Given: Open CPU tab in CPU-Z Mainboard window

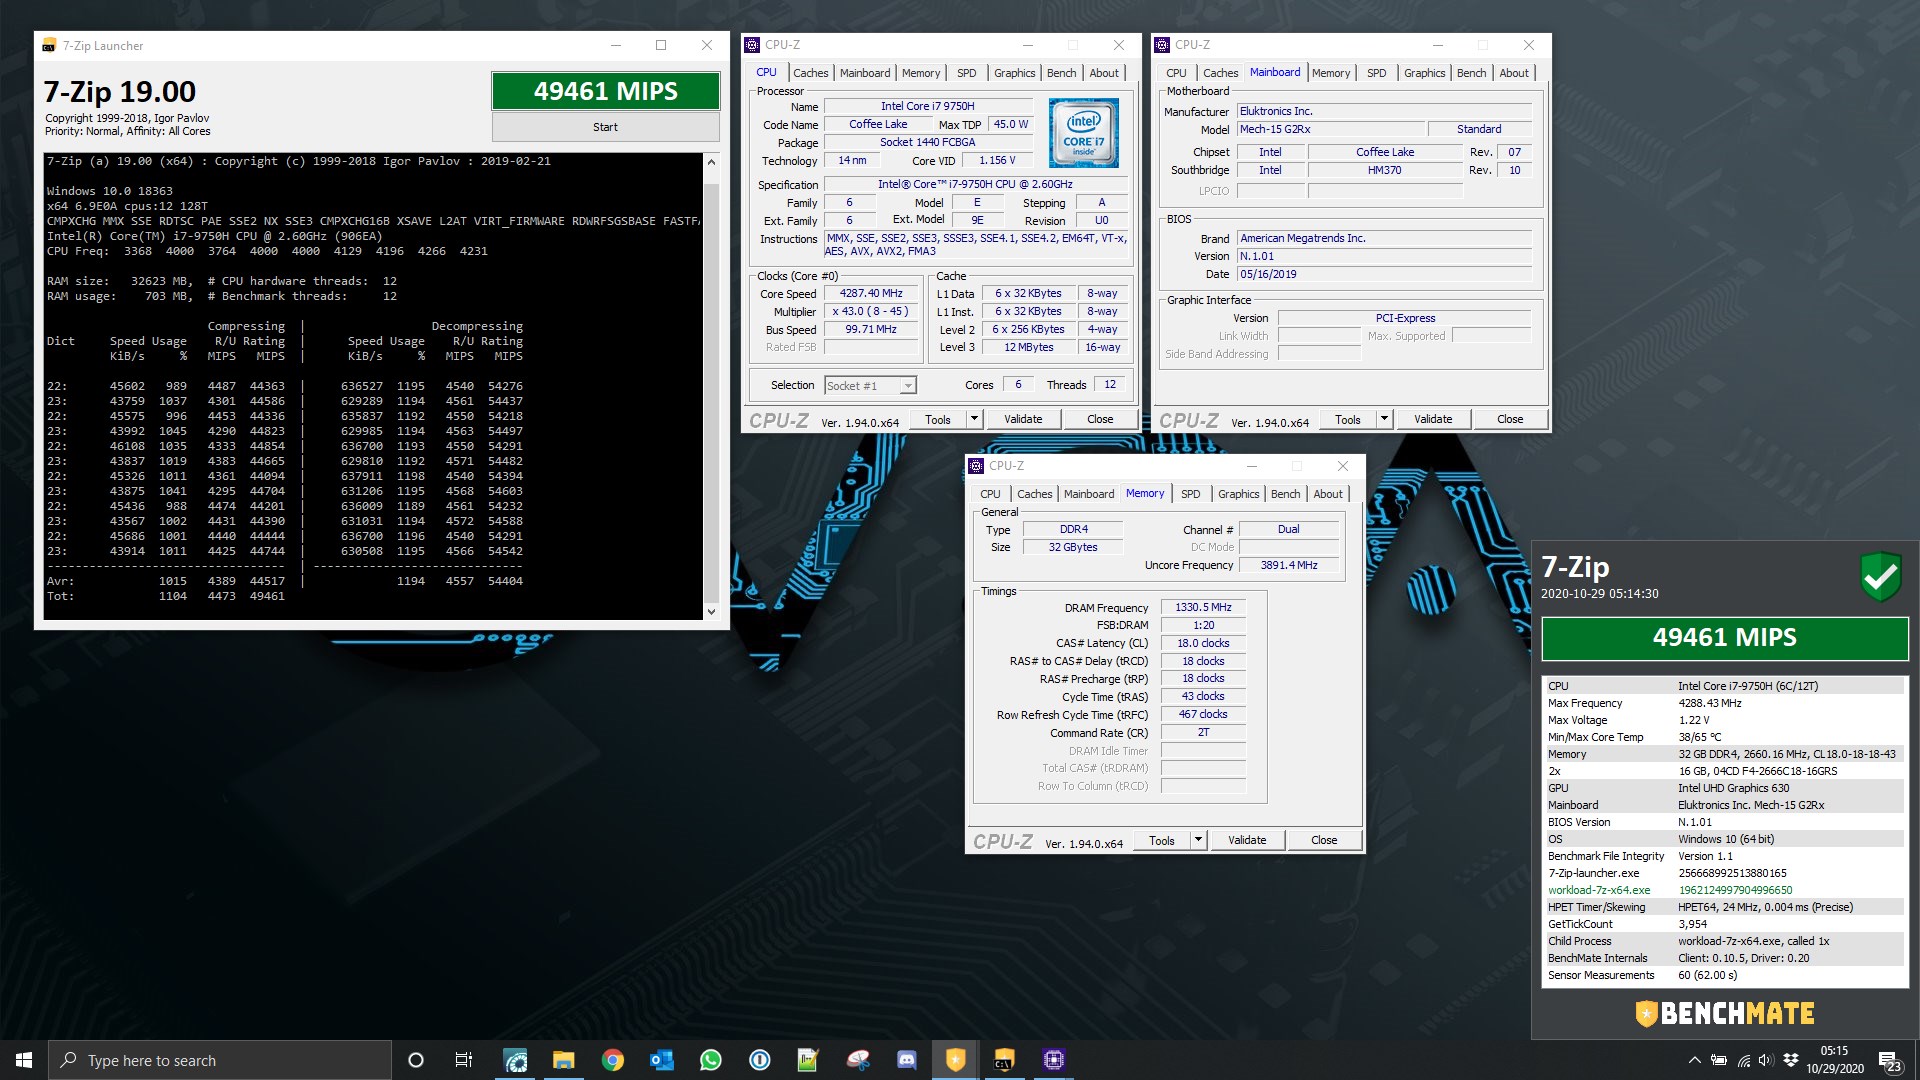Looking at the screenshot, I should point(1176,73).
